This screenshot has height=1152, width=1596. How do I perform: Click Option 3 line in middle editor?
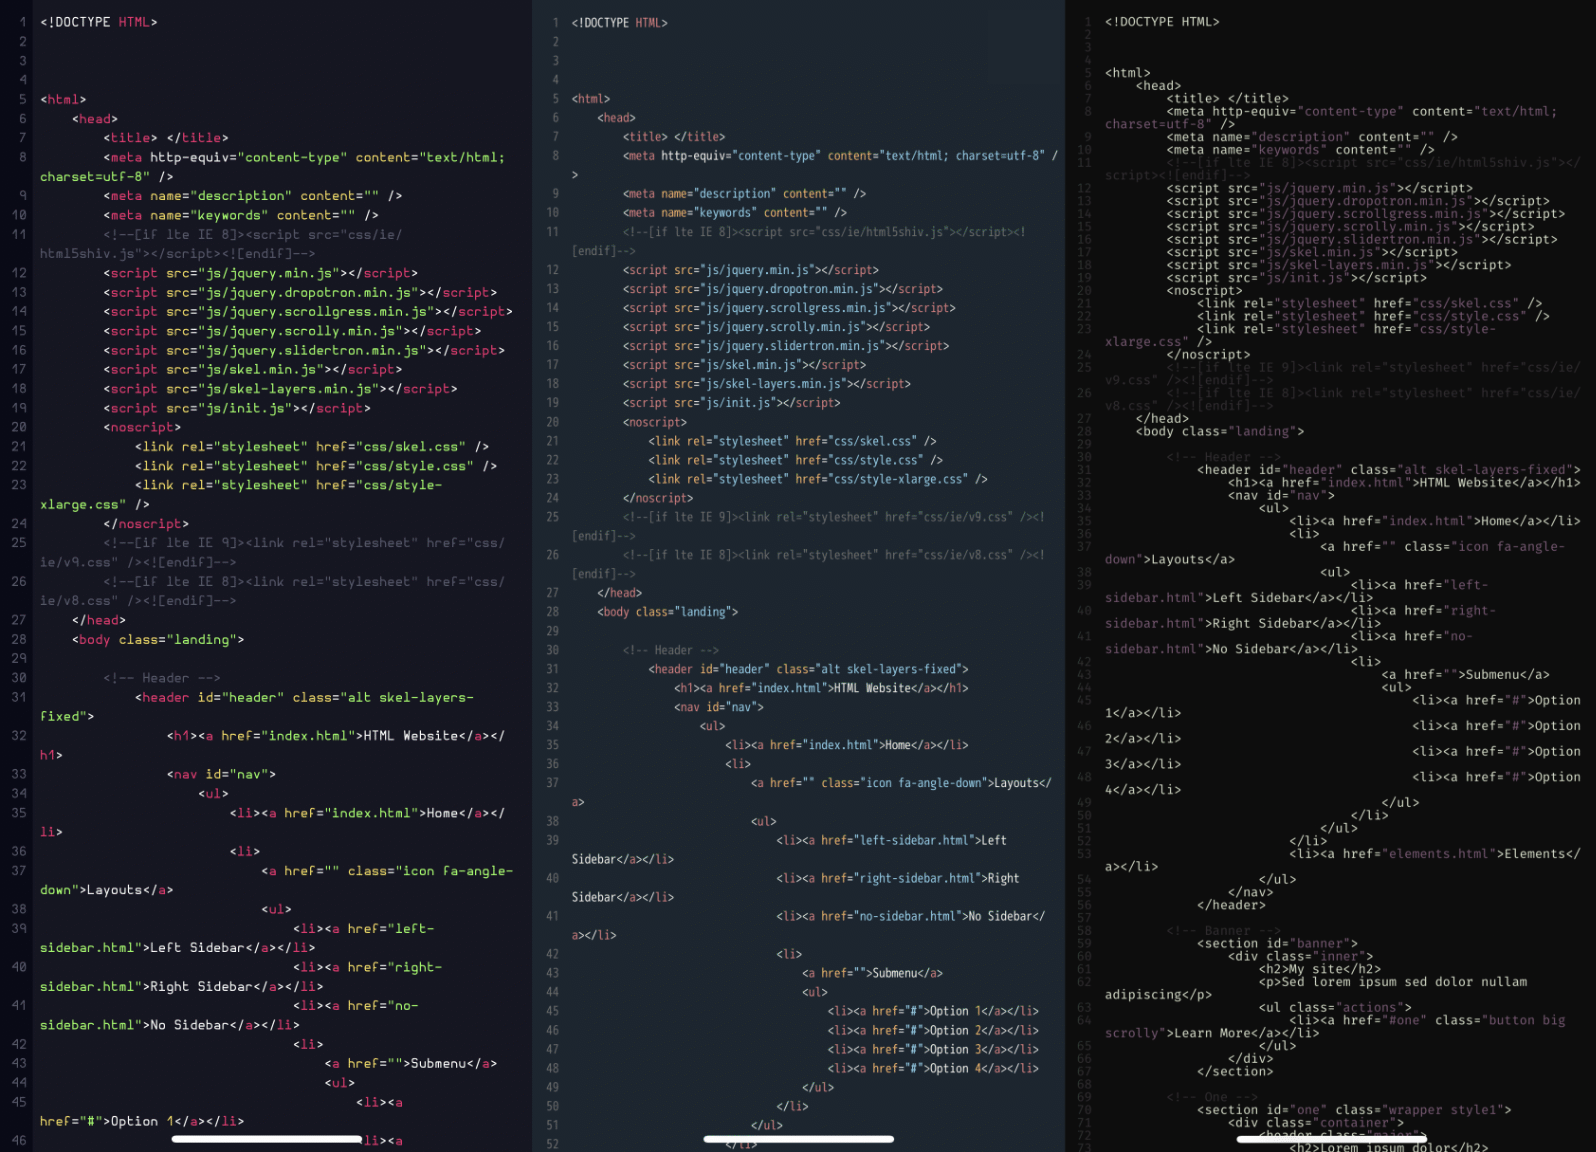click(933, 1049)
